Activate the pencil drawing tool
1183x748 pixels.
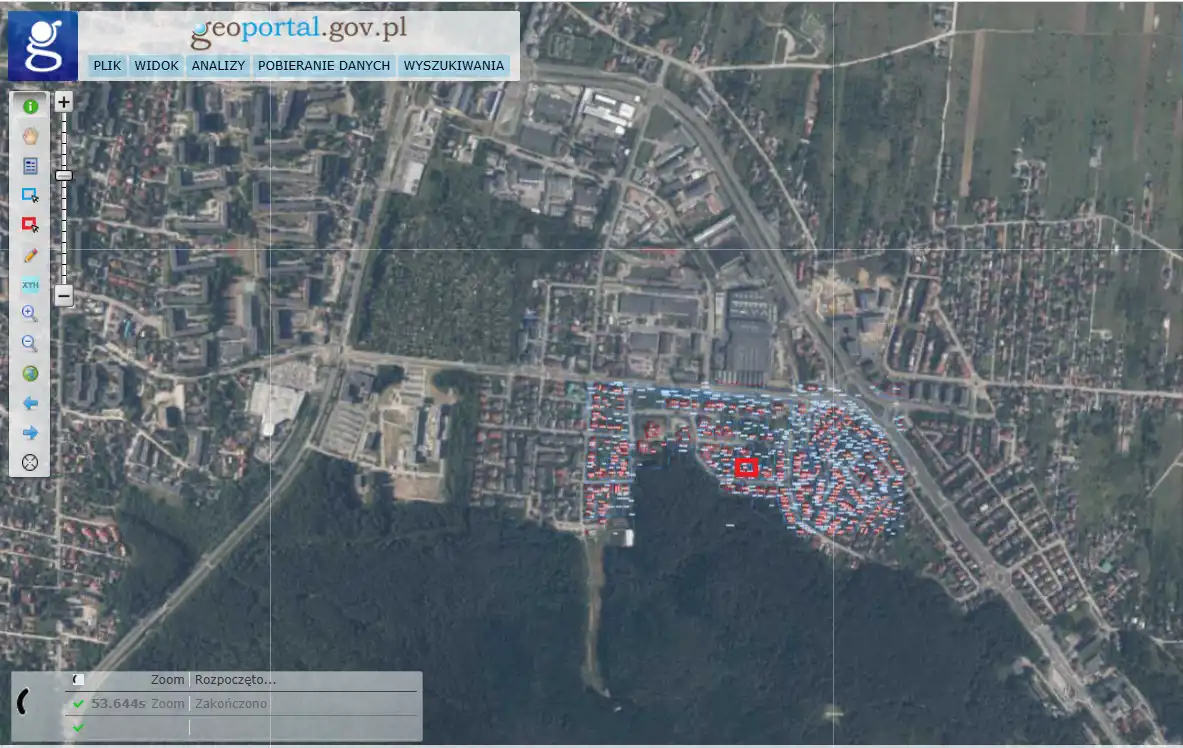click(30, 255)
